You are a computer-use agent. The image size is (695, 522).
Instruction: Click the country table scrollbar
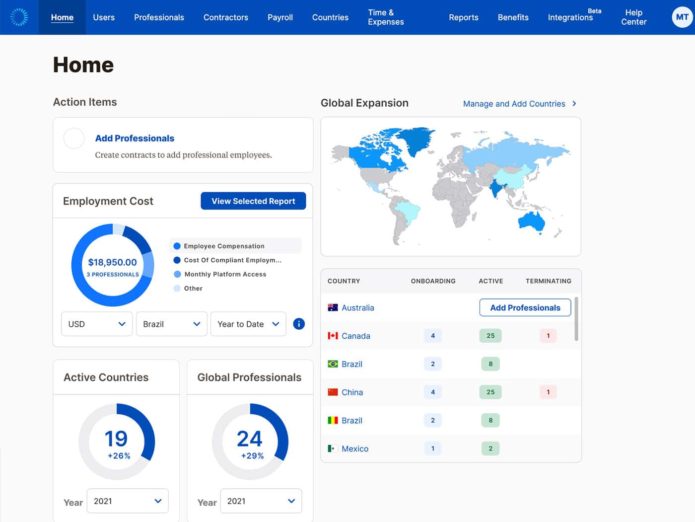point(576,320)
